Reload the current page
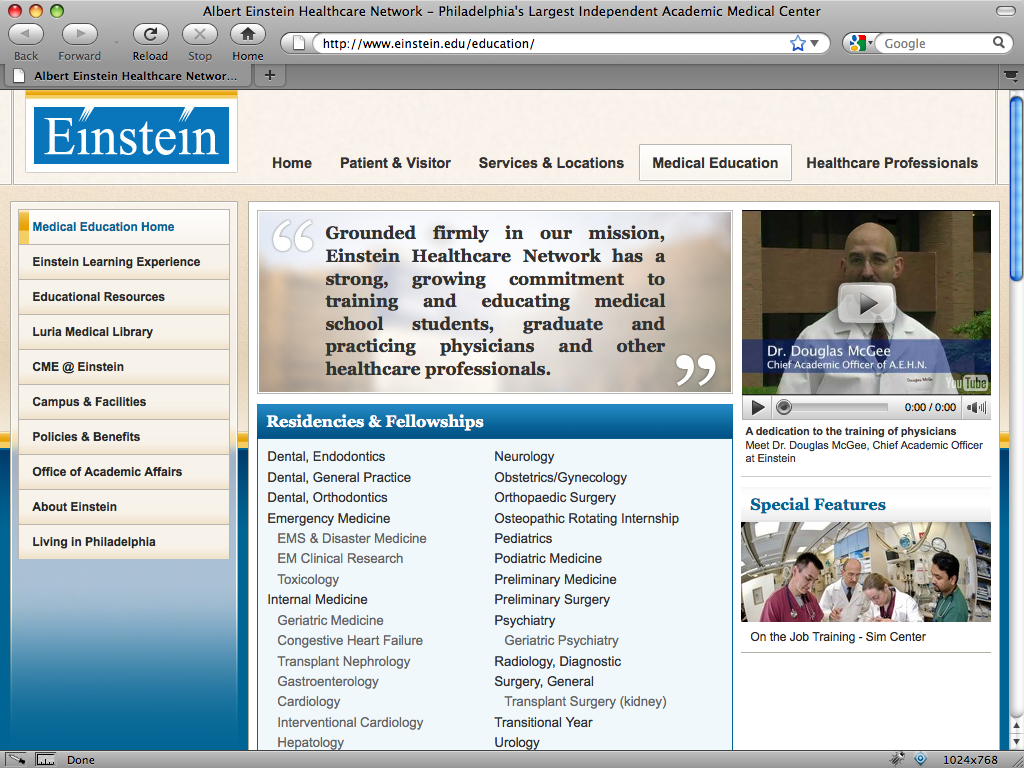The width and height of the screenshot is (1024, 768). click(x=150, y=34)
